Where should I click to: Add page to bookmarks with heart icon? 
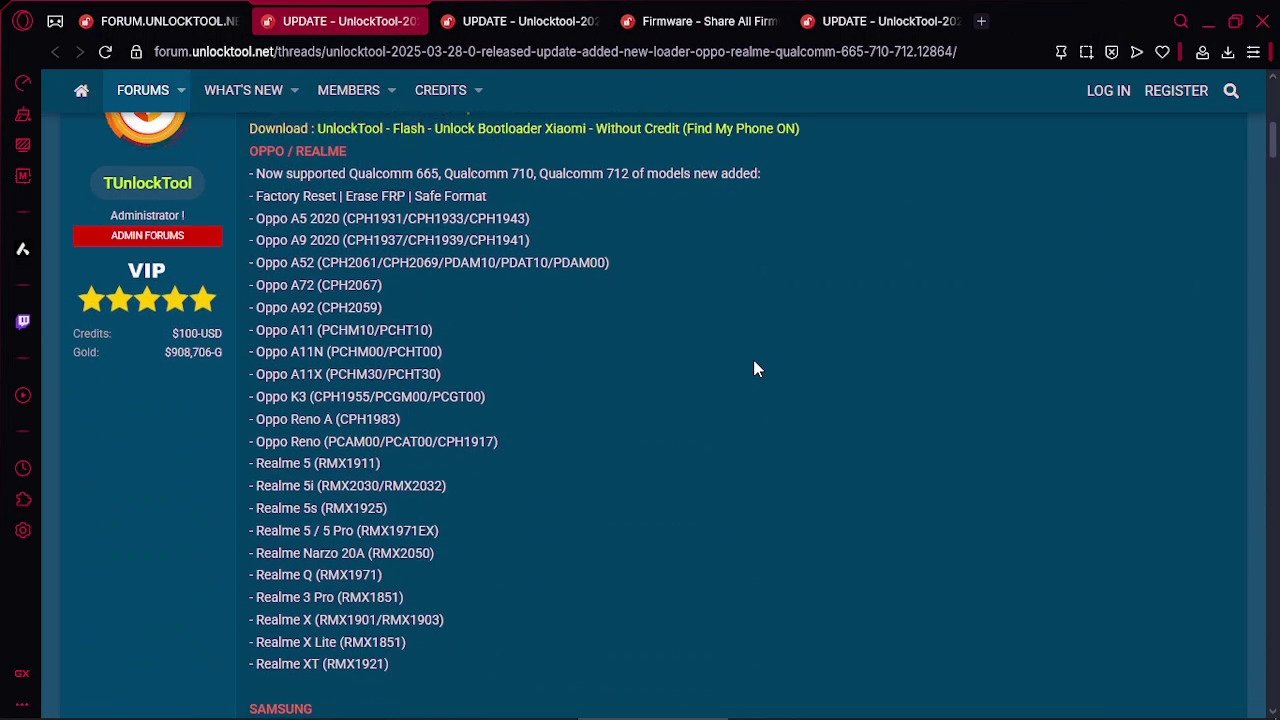1162,52
